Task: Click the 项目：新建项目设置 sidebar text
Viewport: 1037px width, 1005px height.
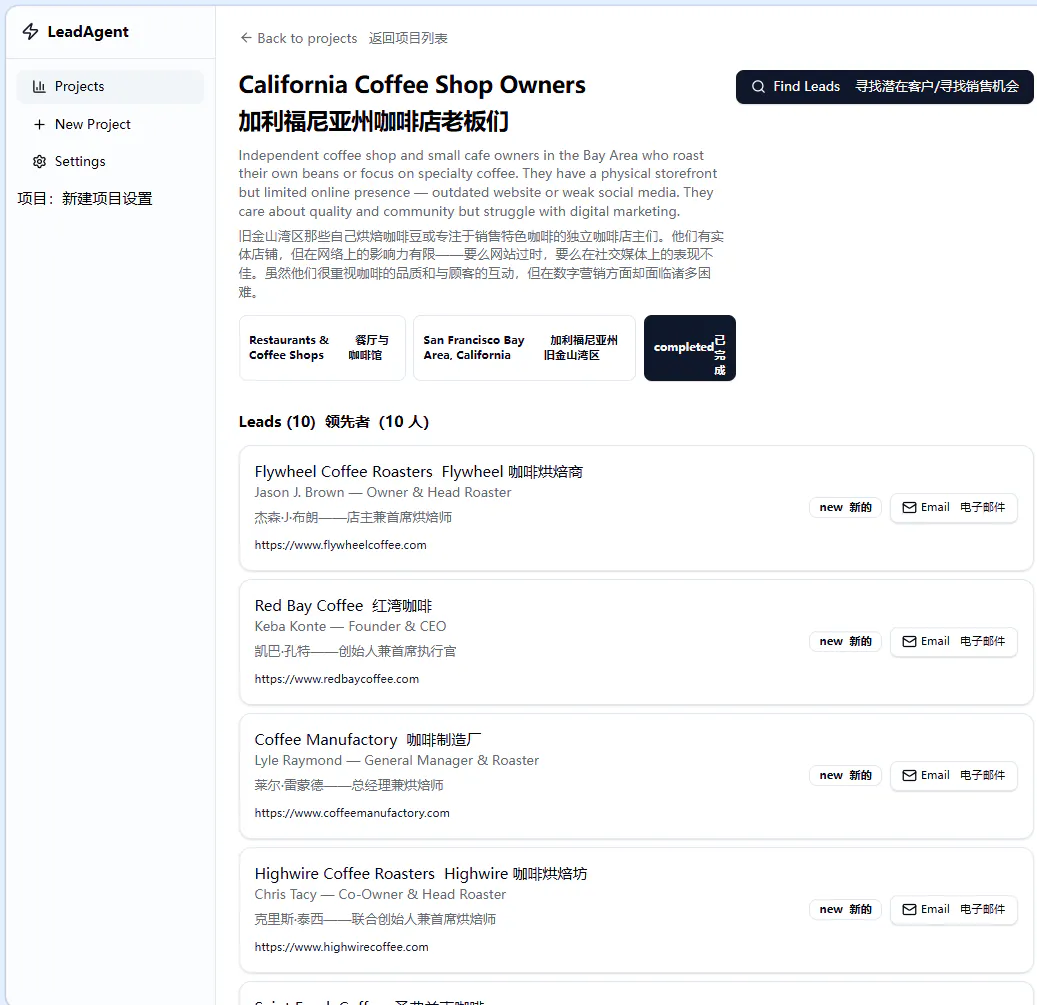Action: 85,198
